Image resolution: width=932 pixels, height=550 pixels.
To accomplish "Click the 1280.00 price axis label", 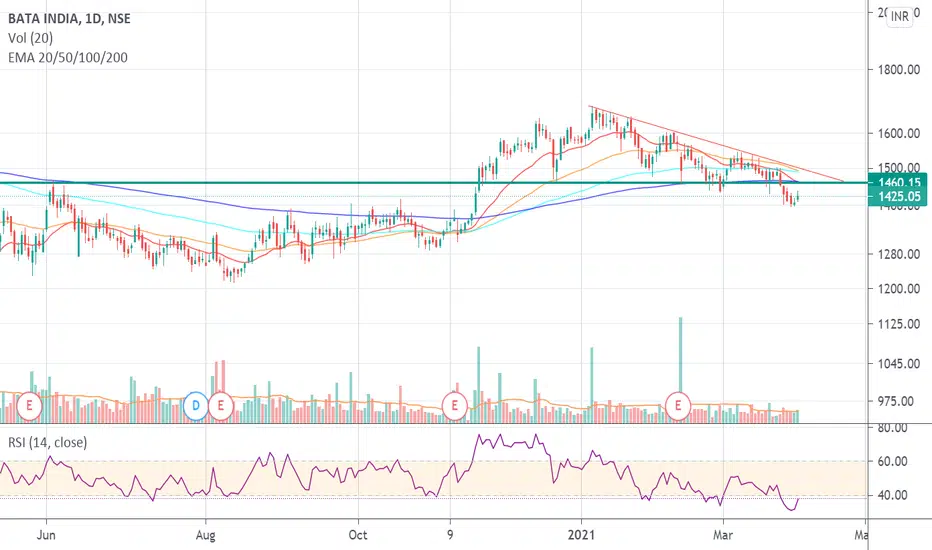I will 899,254.
